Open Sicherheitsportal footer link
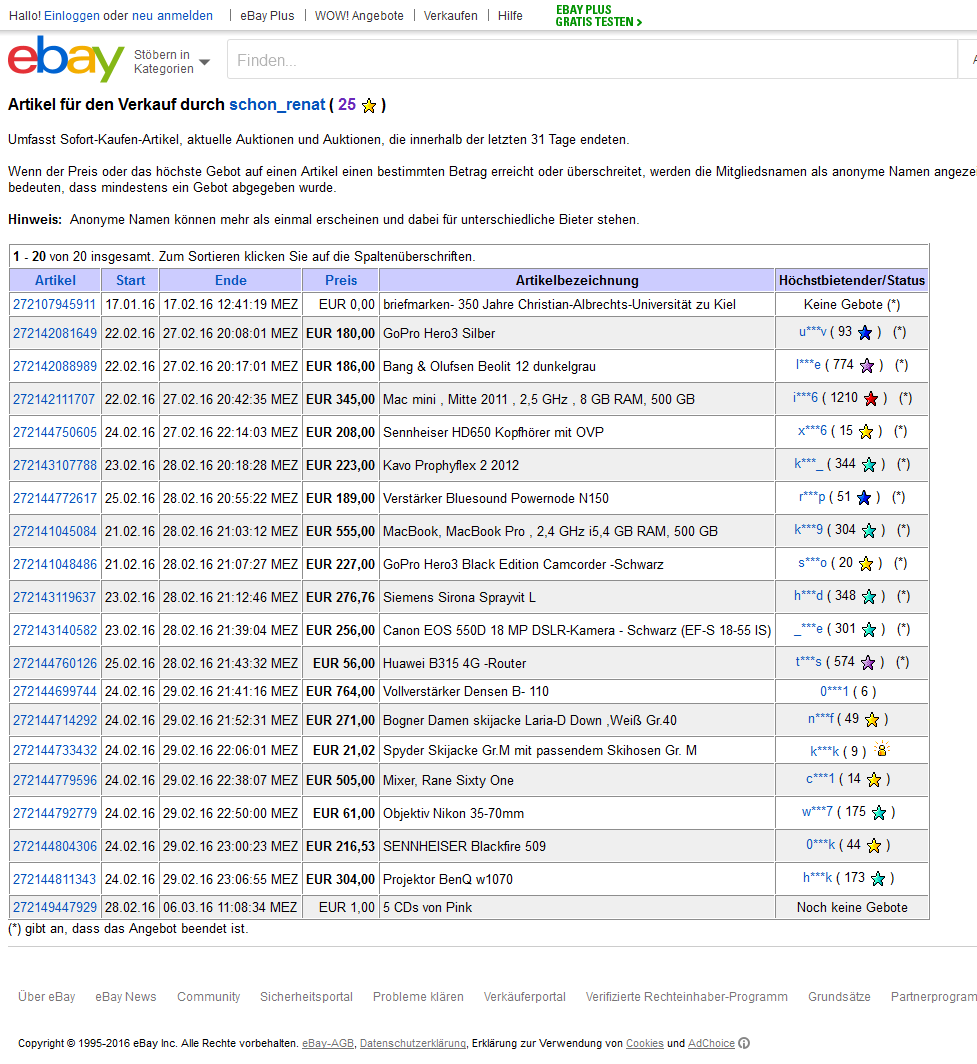The image size is (977, 1064). pyautogui.click(x=306, y=997)
